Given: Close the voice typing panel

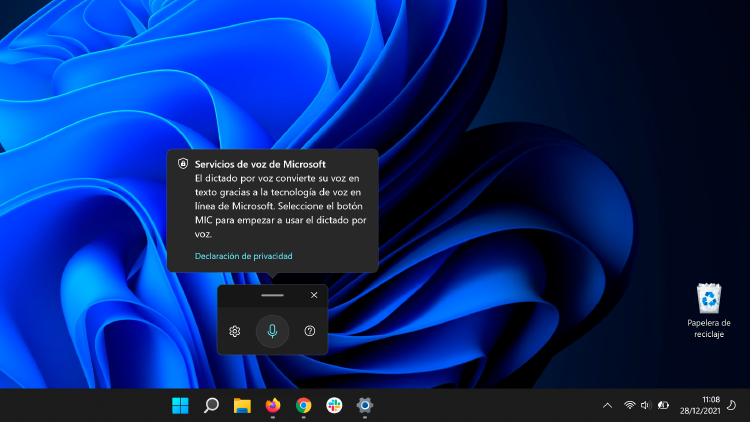Looking at the screenshot, I should click(314, 295).
